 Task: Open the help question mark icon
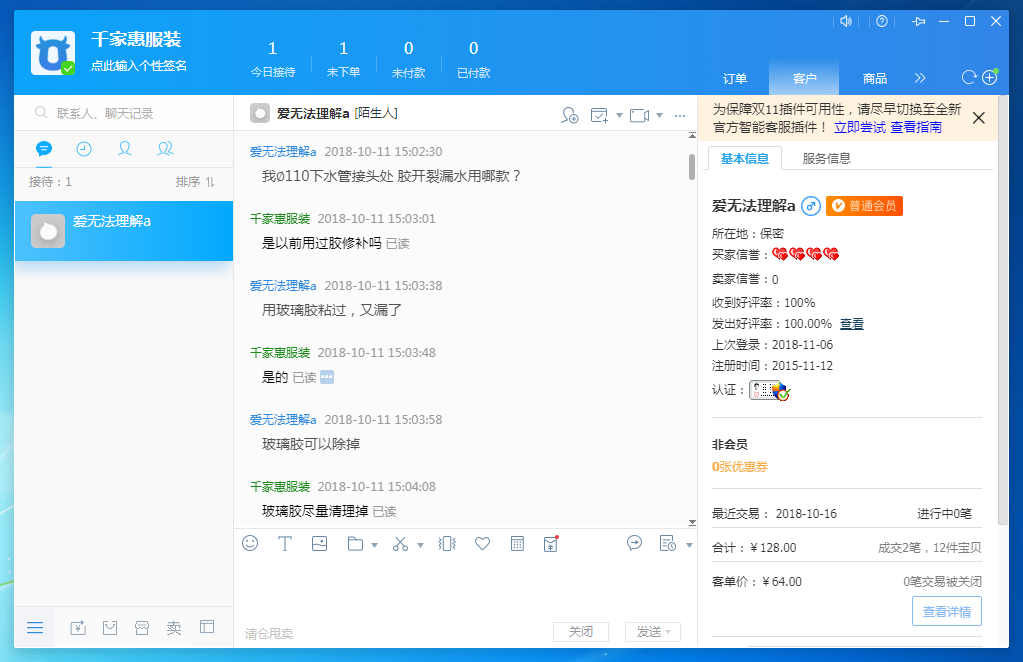pos(882,22)
